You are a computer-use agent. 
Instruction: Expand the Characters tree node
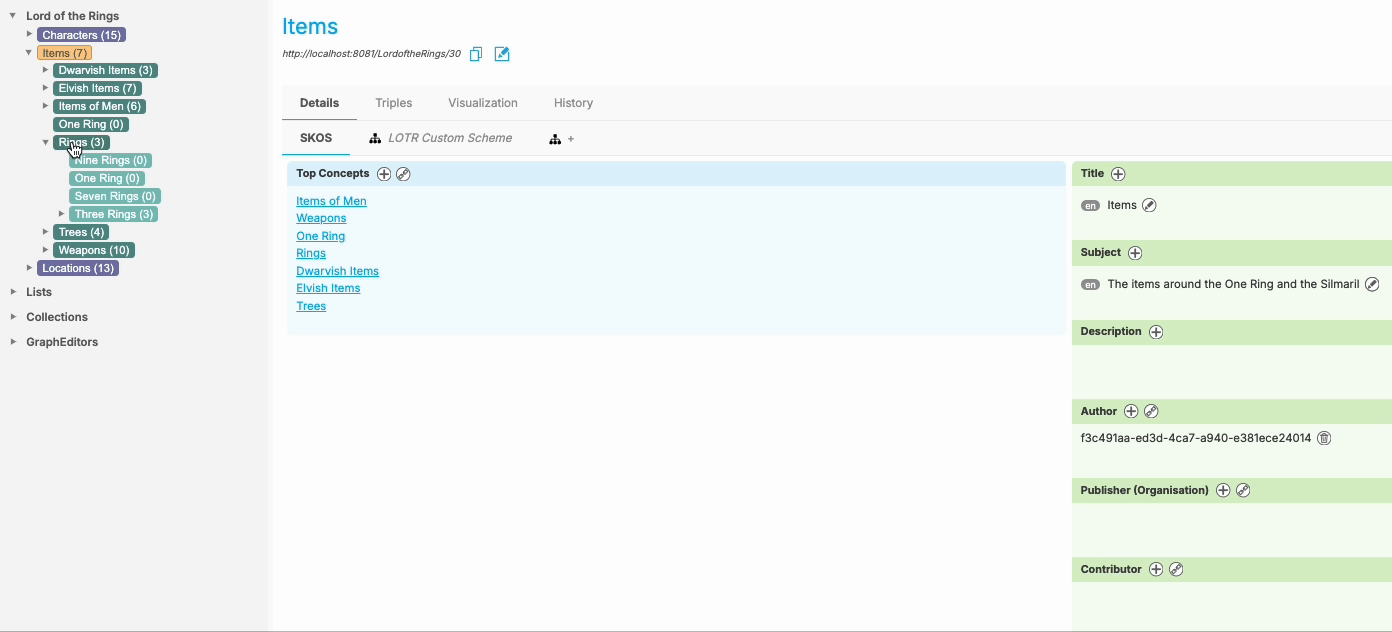(x=29, y=35)
